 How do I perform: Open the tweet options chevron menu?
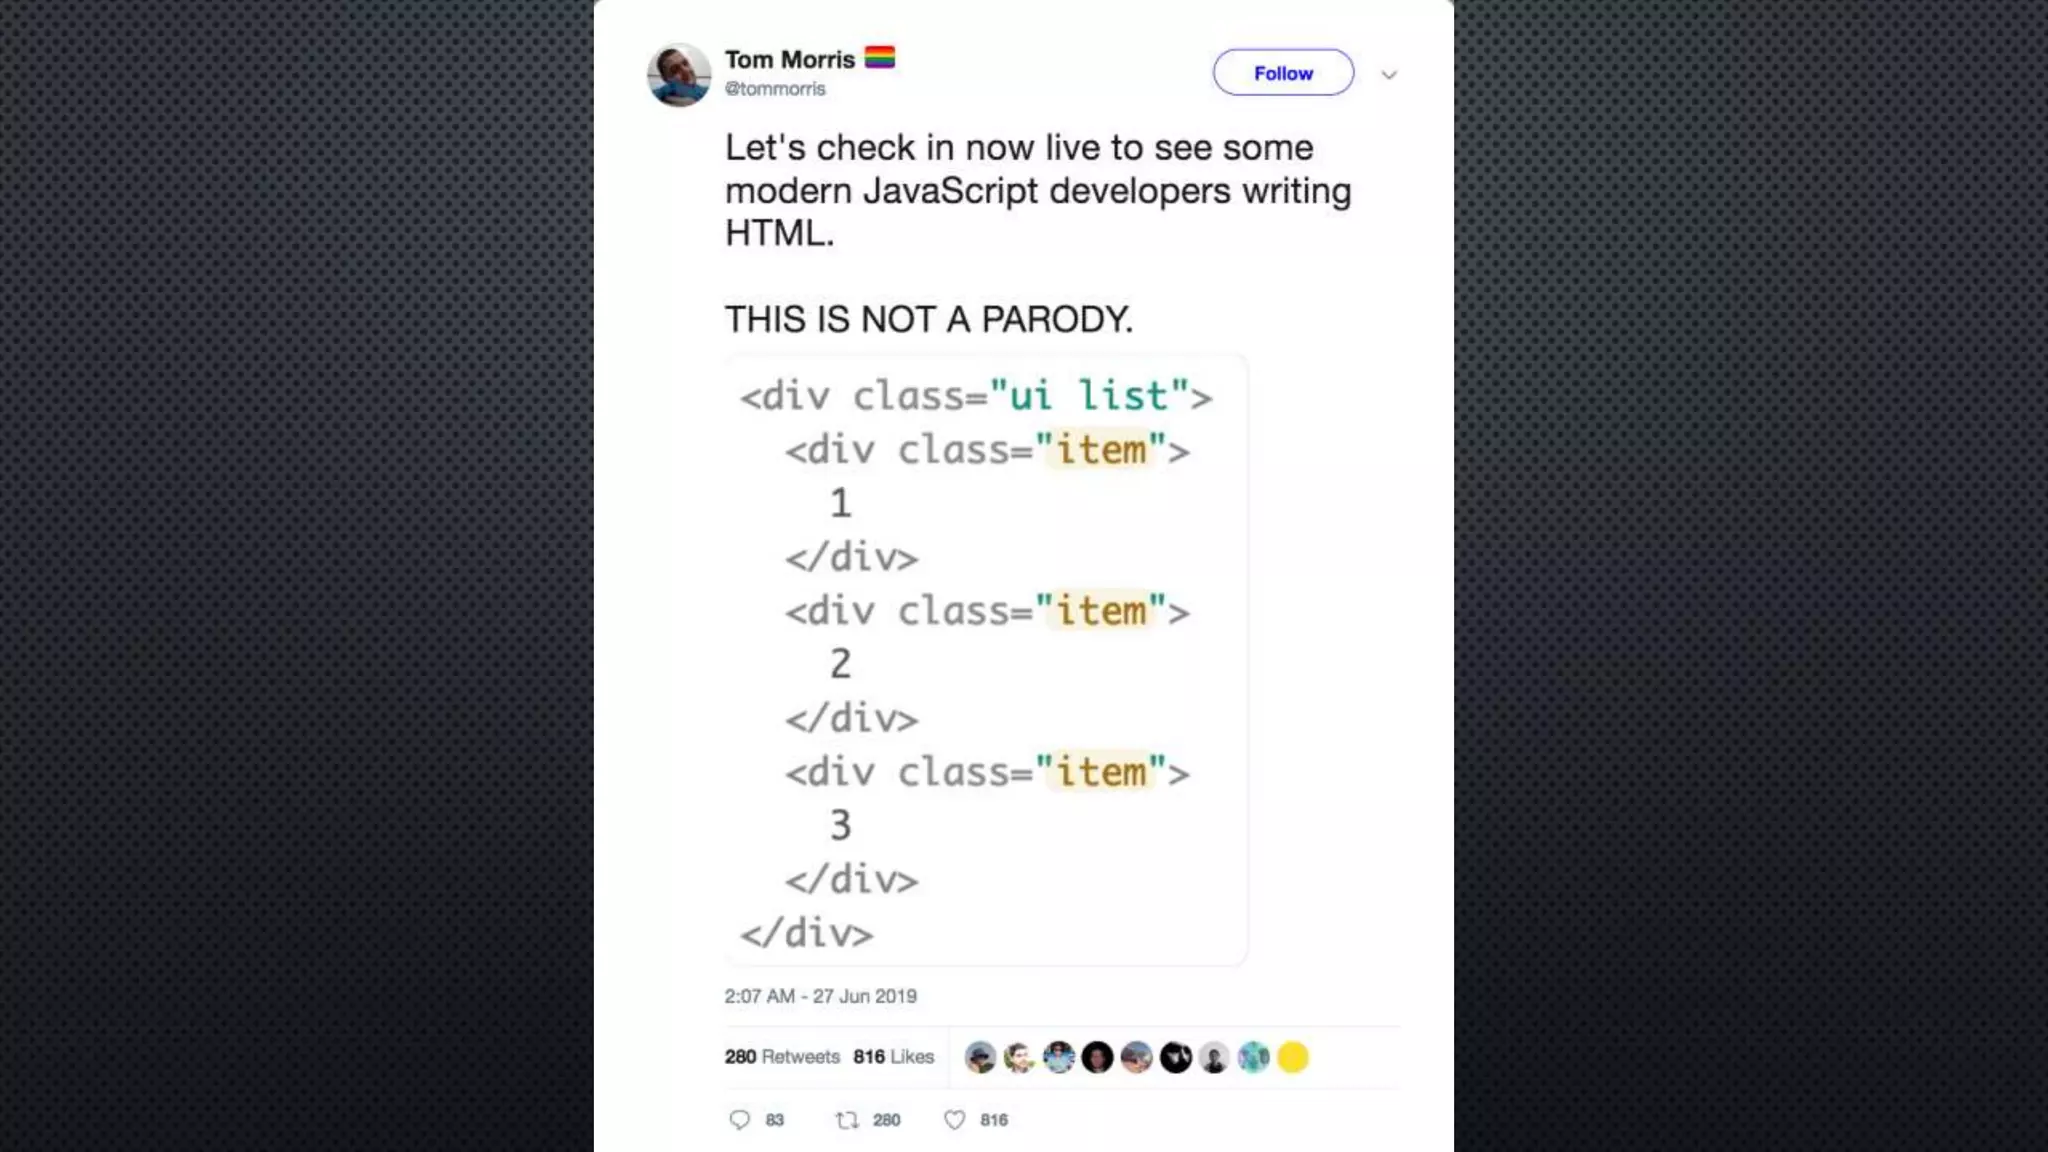[1389, 75]
